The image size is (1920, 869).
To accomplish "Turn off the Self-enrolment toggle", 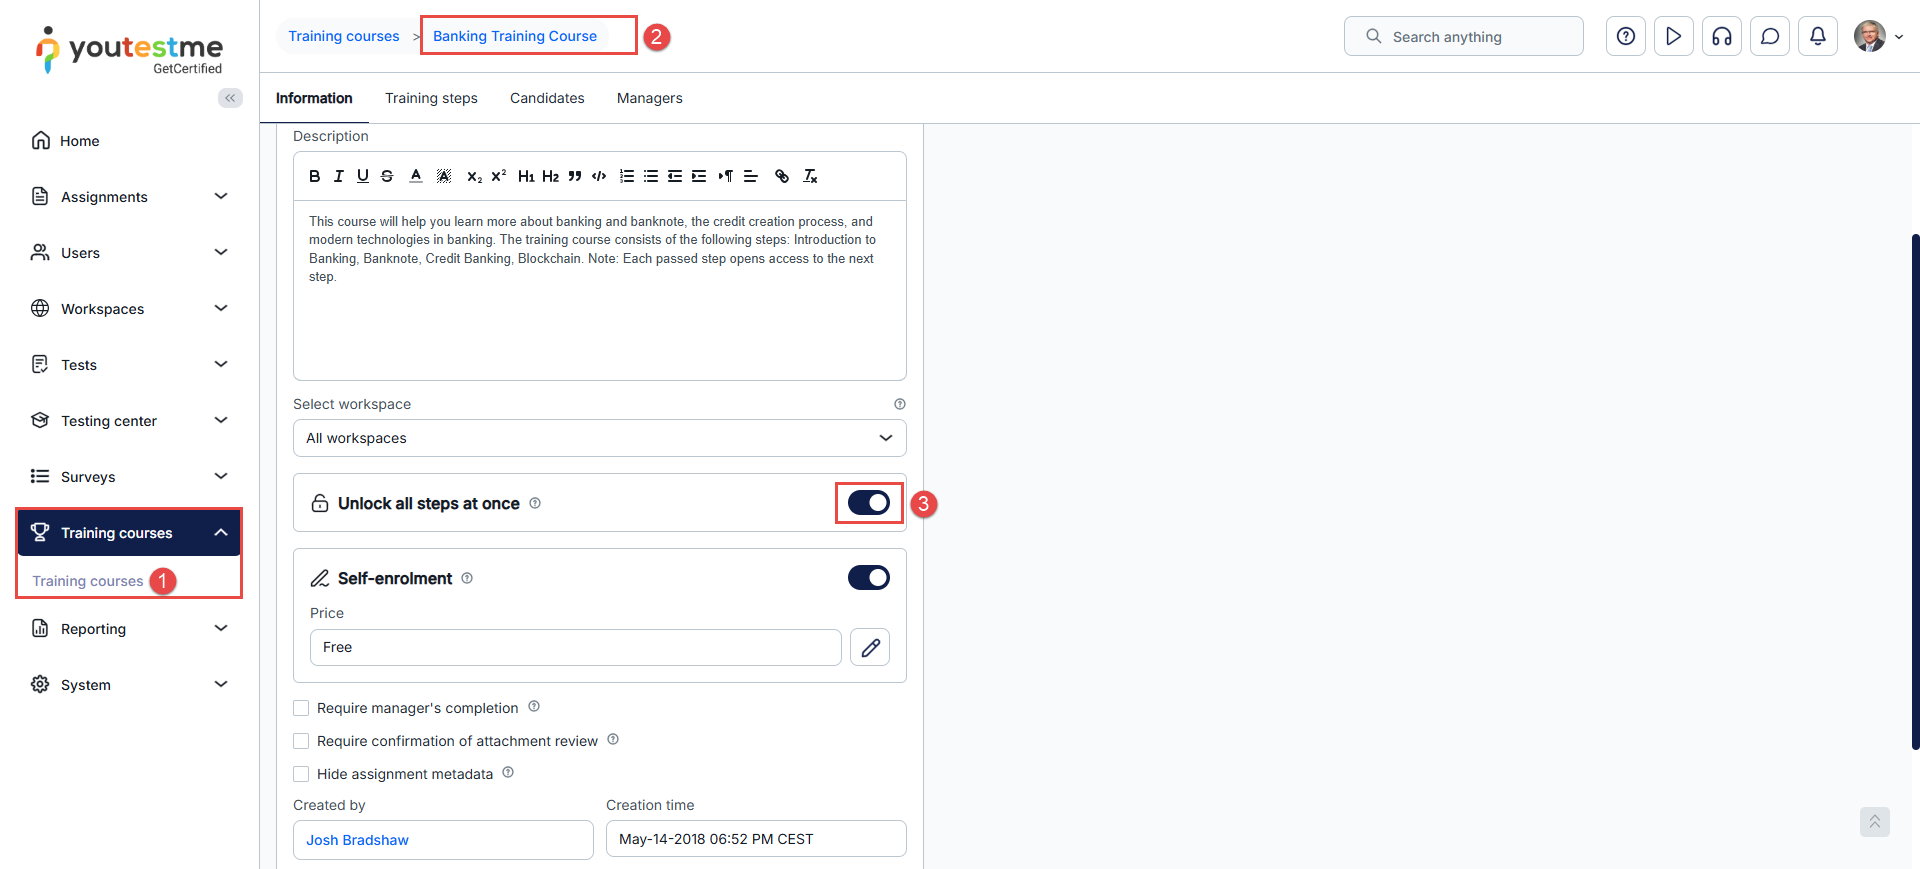I will click(x=868, y=578).
